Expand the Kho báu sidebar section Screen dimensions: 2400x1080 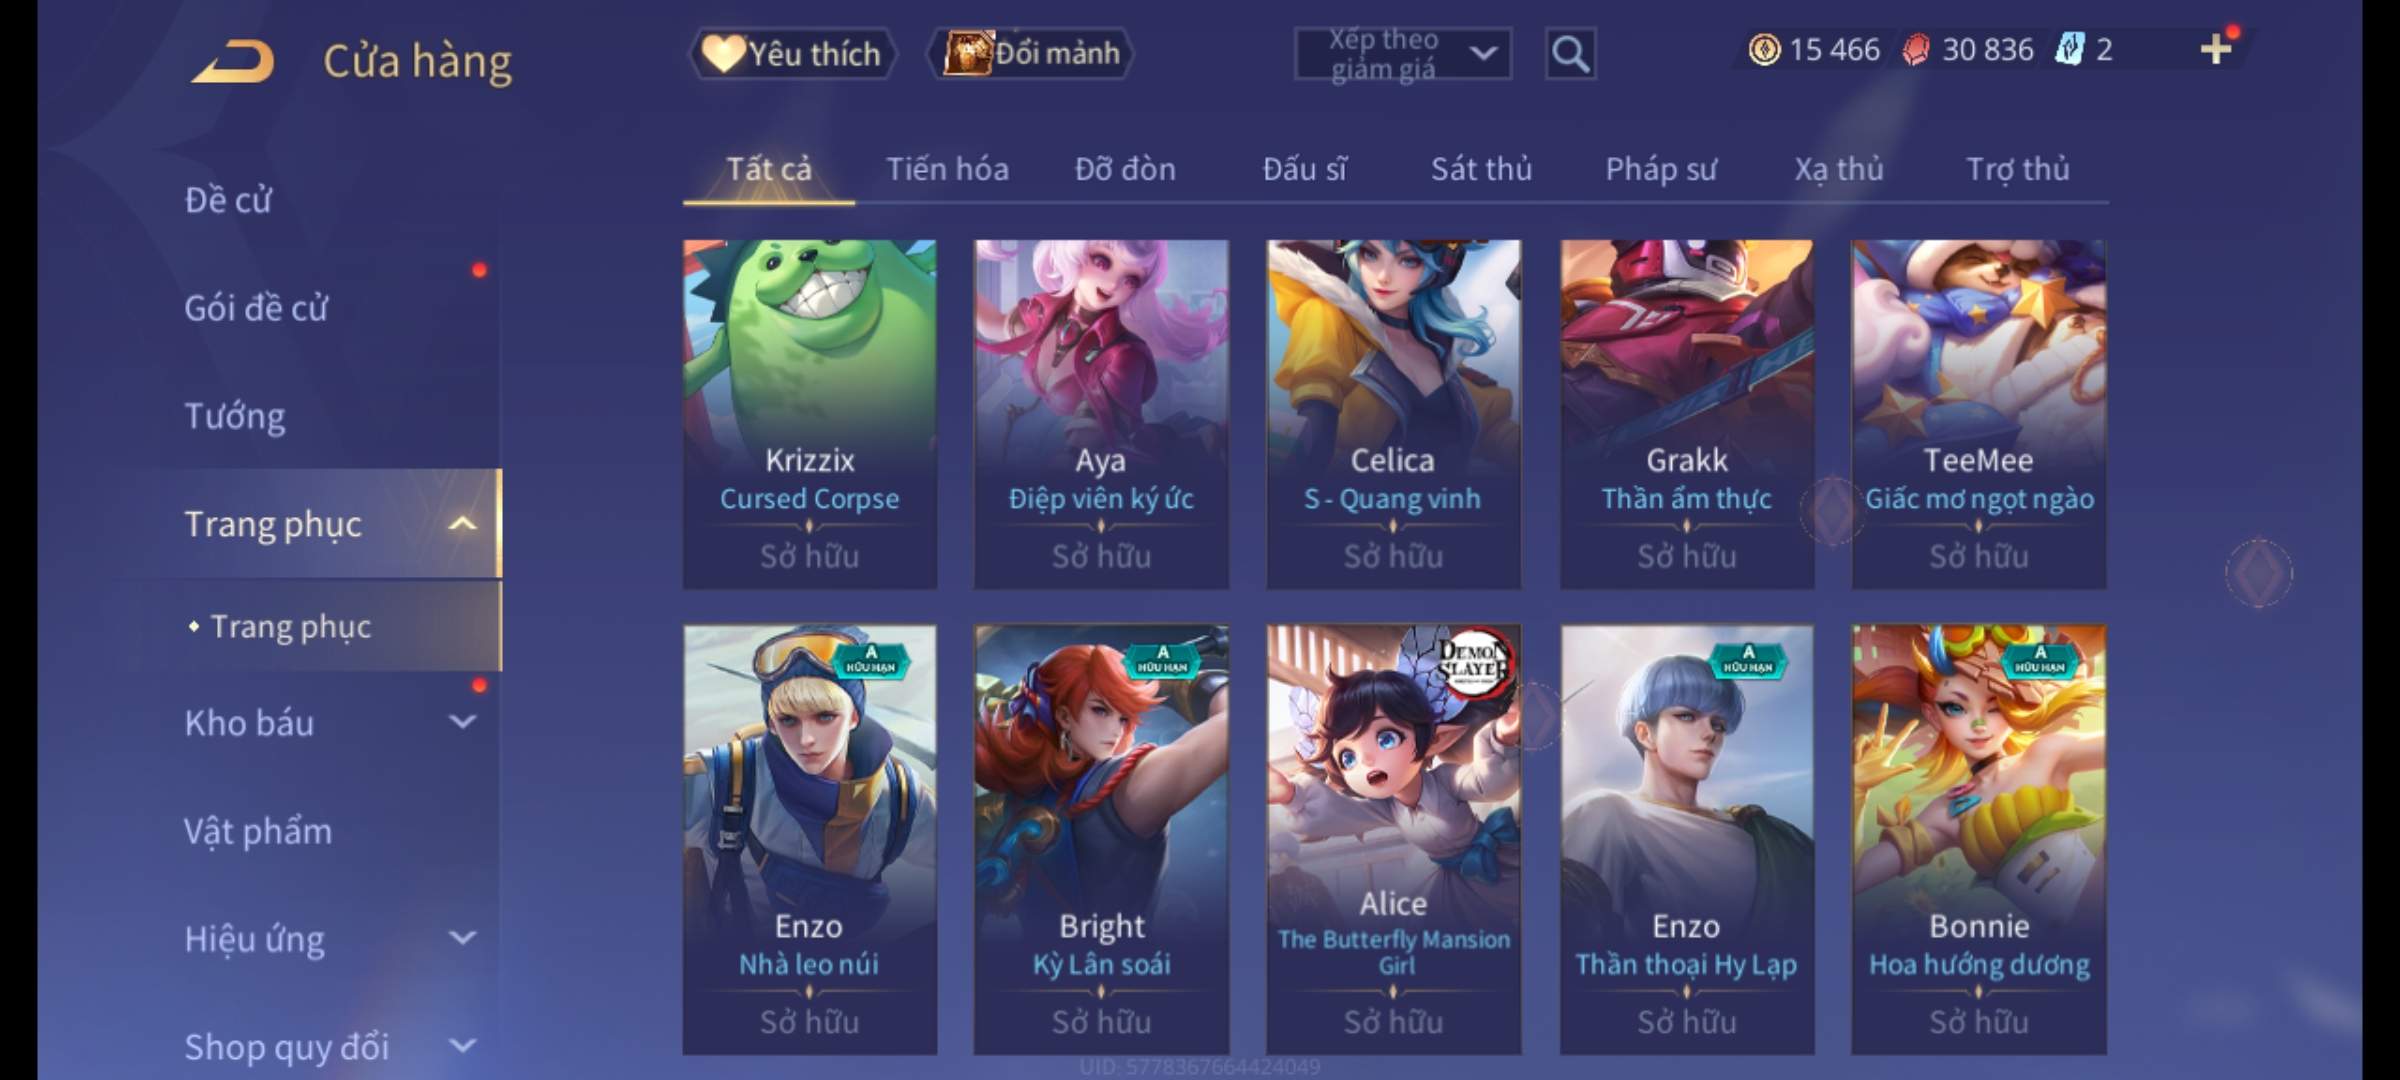[462, 722]
